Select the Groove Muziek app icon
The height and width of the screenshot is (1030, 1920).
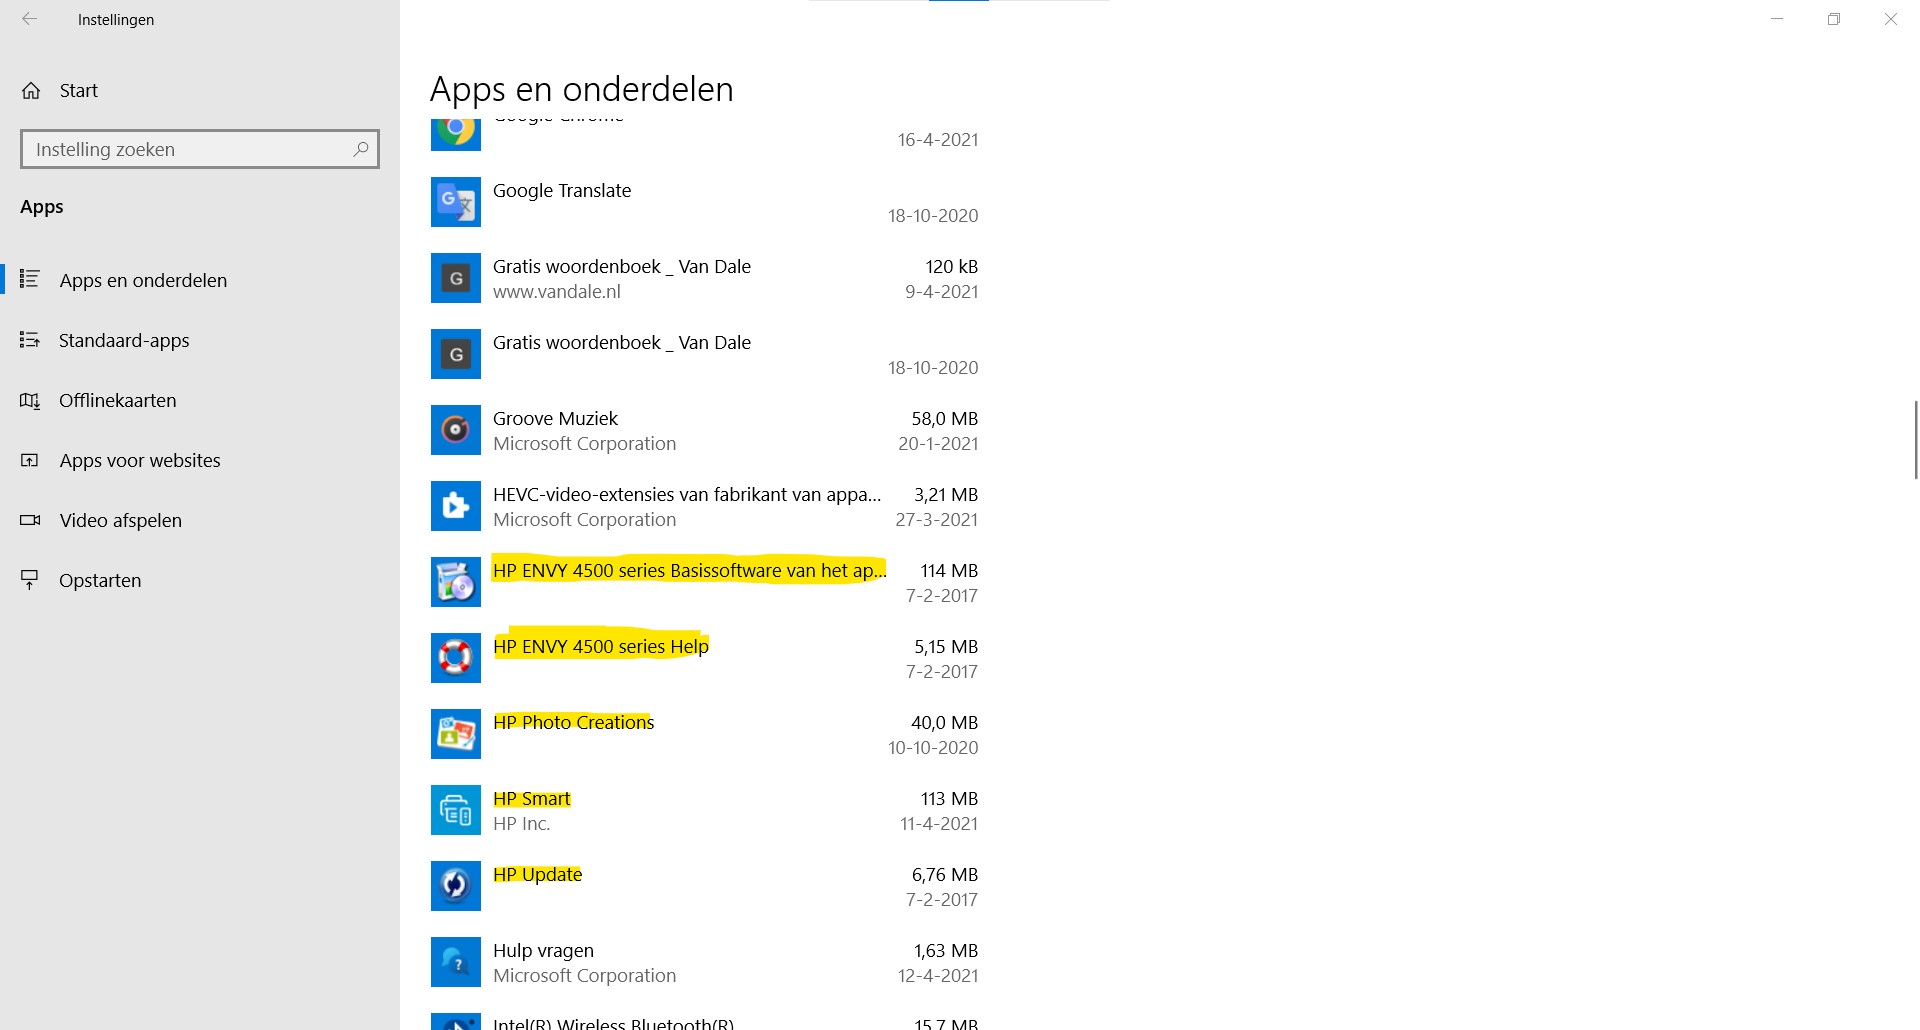click(x=456, y=430)
